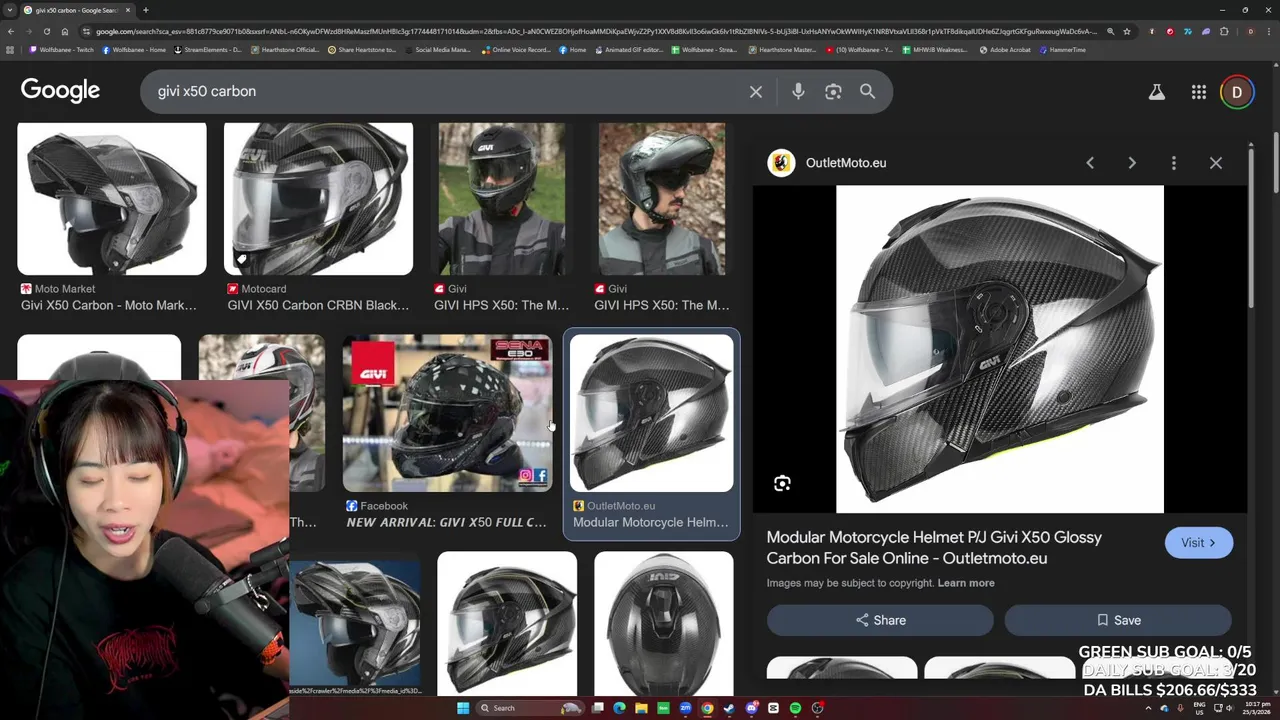Share the previewed helmet image
The width and height of the screenshot is (1280, 720).
880,620
